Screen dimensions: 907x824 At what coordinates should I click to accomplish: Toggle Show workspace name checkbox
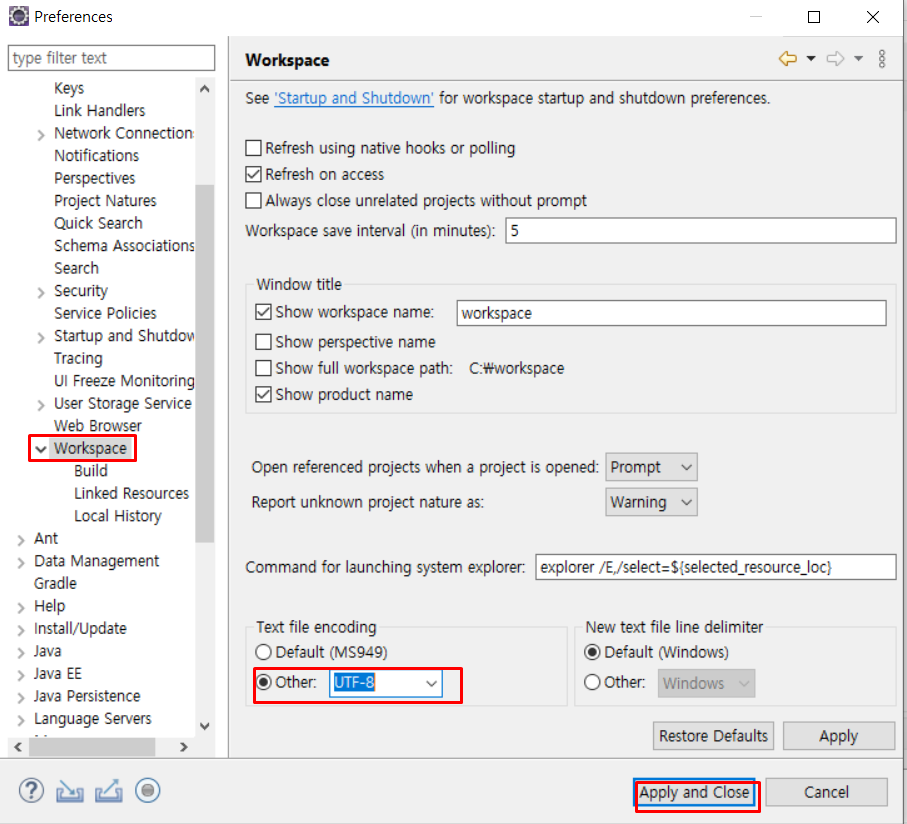[263, 312]
